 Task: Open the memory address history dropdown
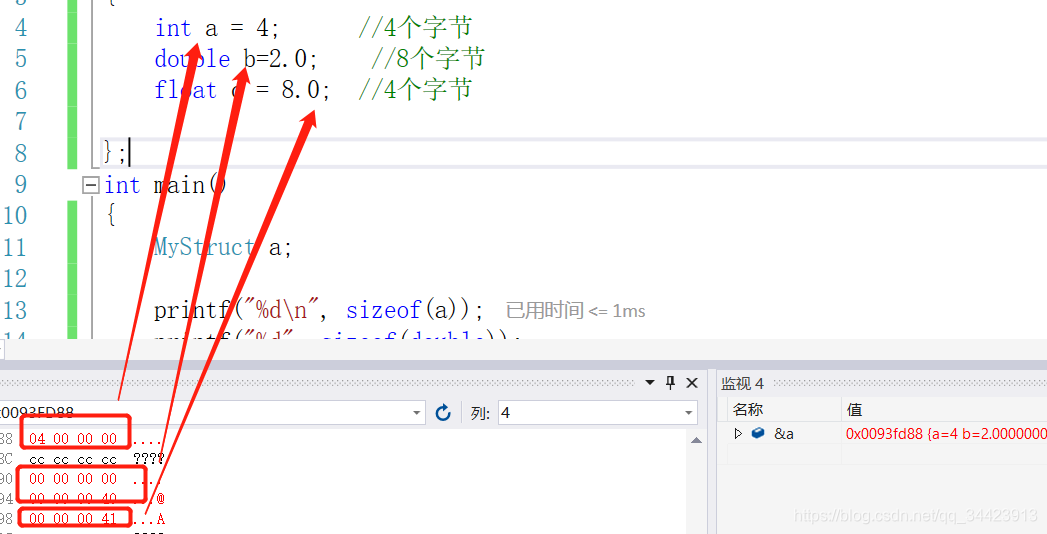417,413
